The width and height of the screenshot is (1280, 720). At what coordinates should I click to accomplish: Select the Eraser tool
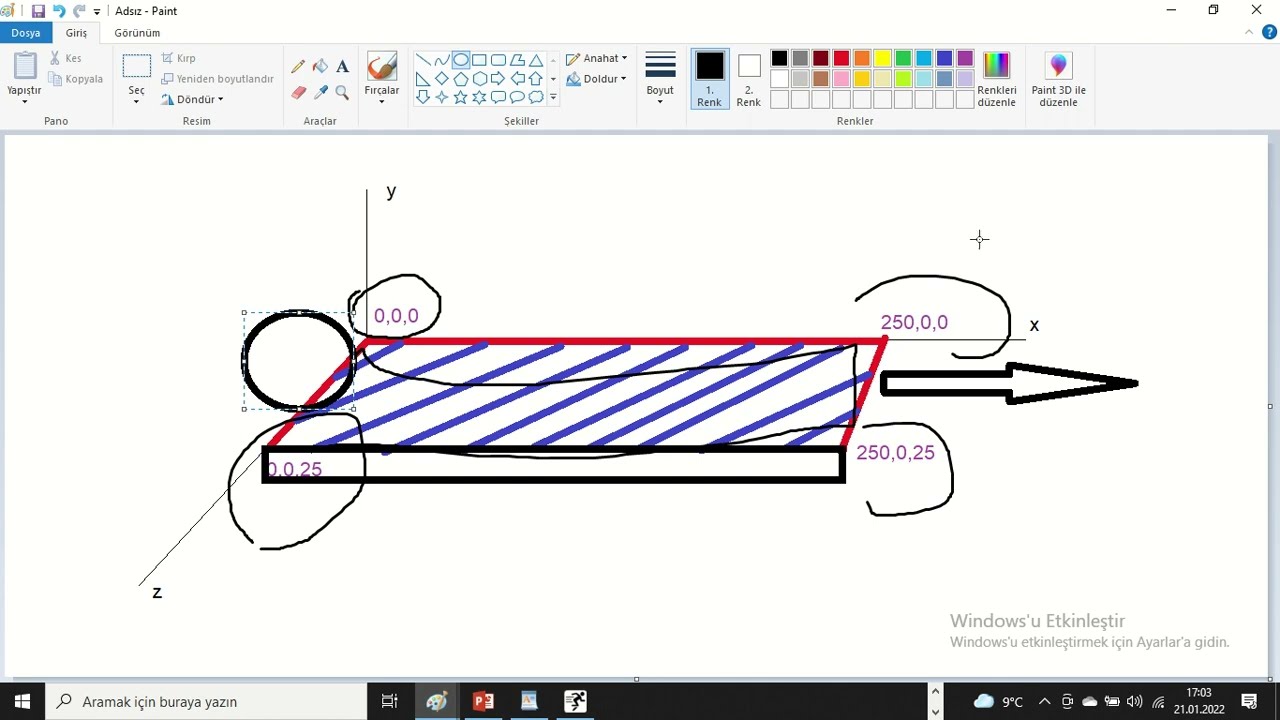coord(298,92)
